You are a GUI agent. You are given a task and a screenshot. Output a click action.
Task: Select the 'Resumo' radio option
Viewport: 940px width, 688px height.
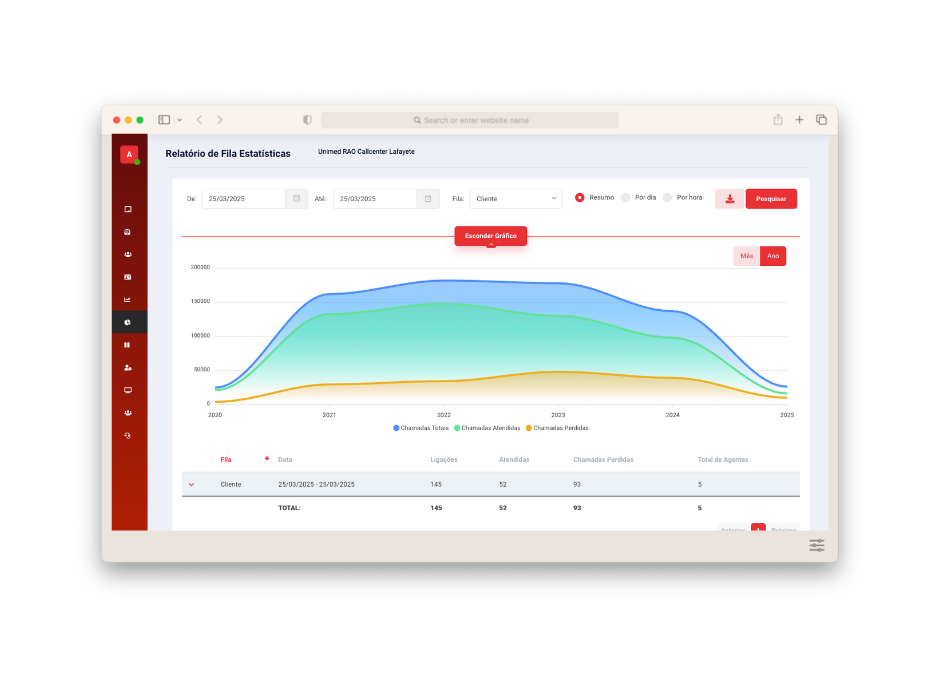[x=580, y=198]
